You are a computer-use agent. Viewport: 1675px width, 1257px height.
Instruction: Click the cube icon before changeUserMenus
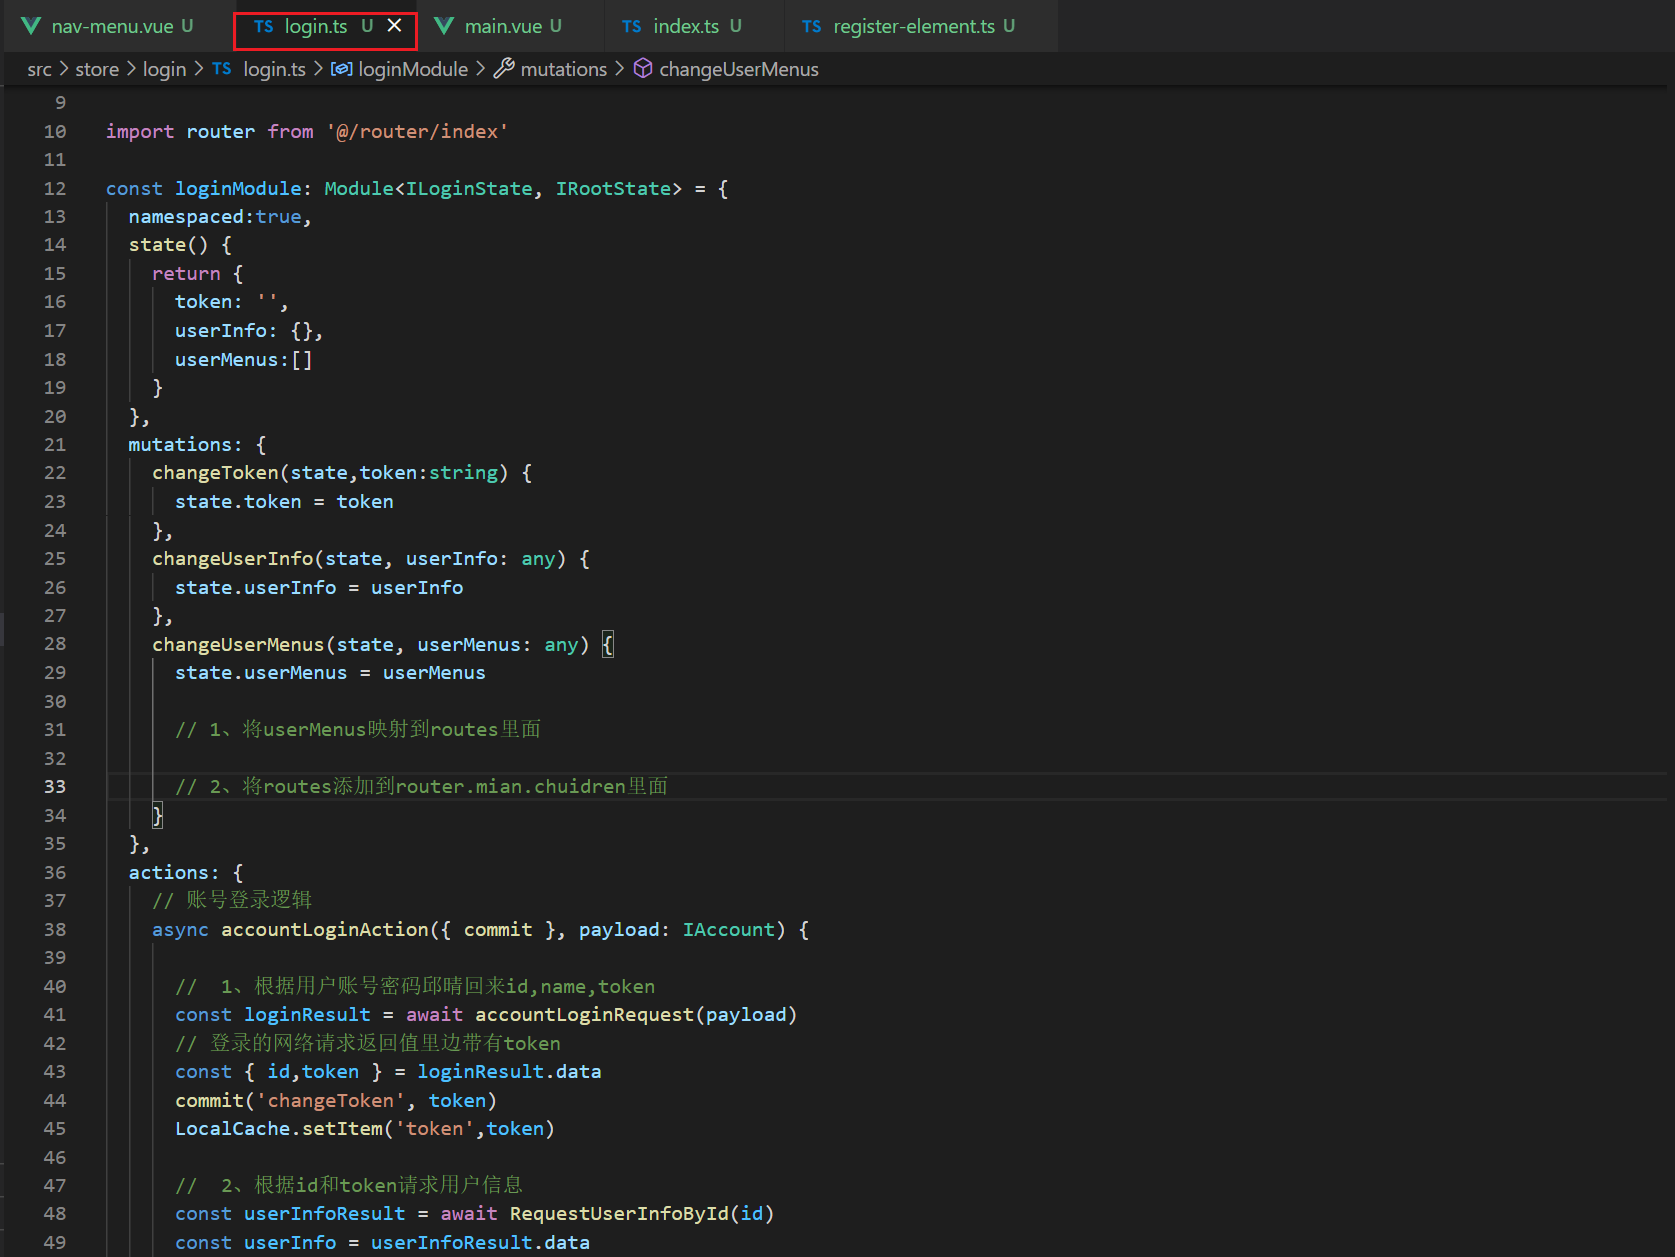tap(643, 68)
